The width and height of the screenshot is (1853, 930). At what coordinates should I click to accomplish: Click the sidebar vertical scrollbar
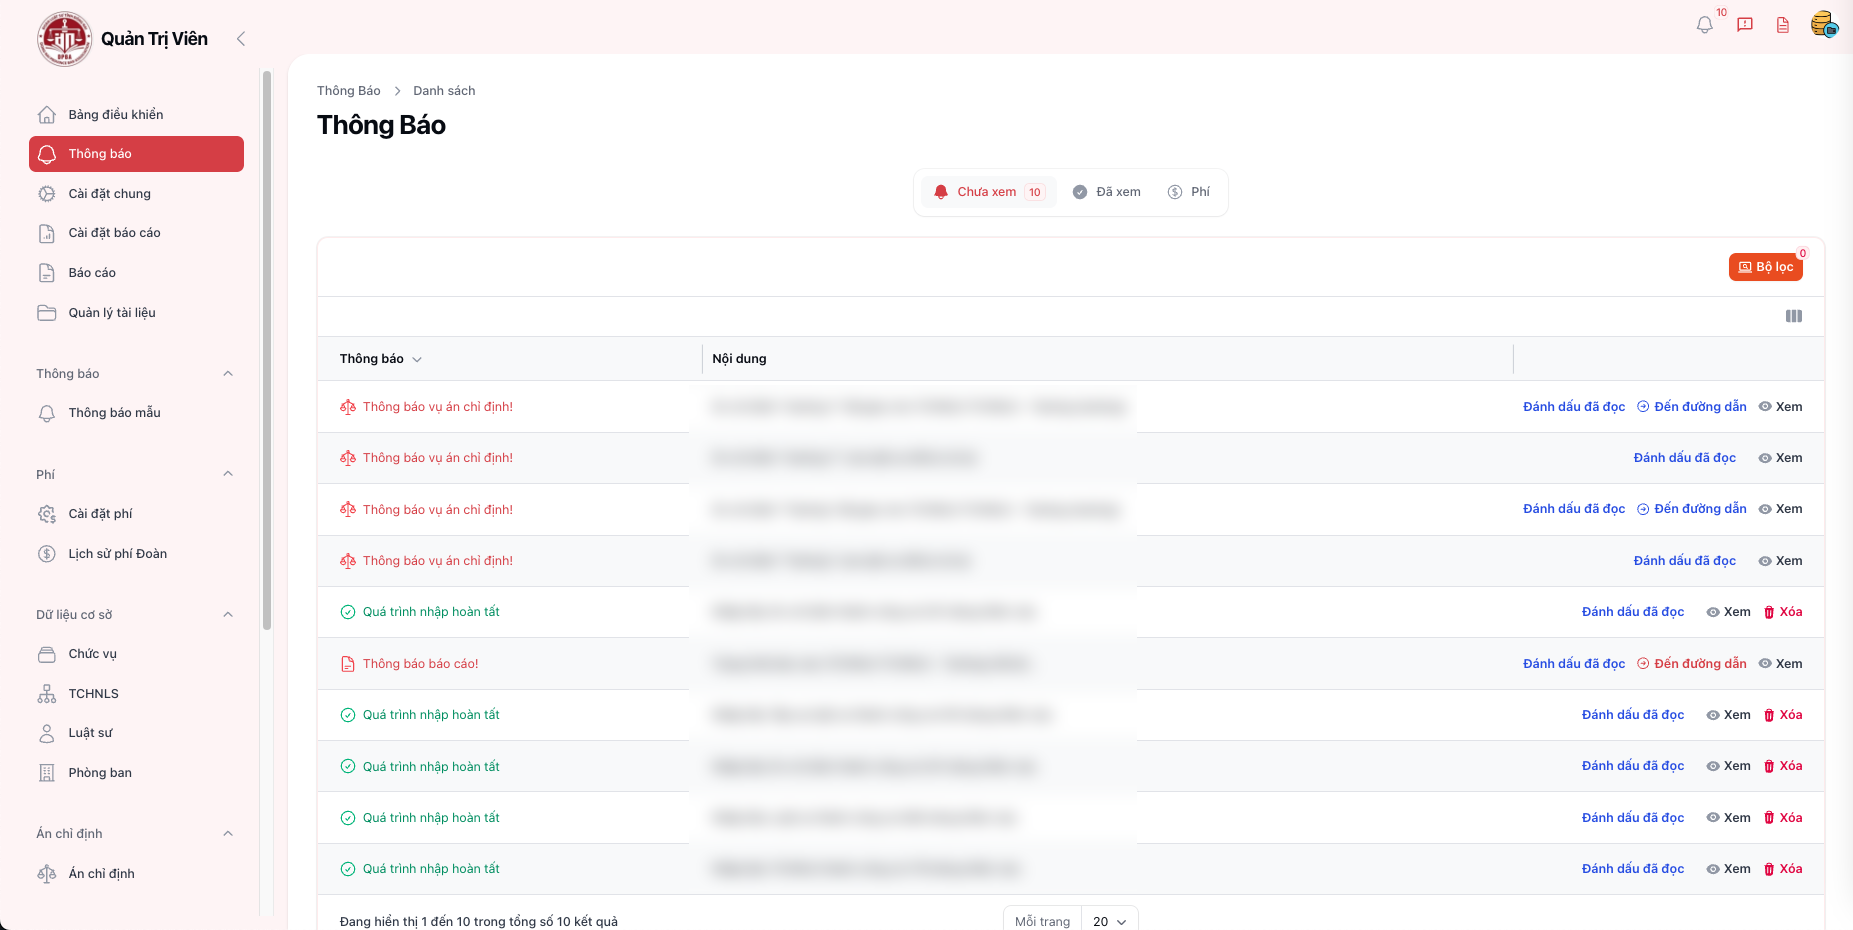pyautogui.click(x=267, y=350)
